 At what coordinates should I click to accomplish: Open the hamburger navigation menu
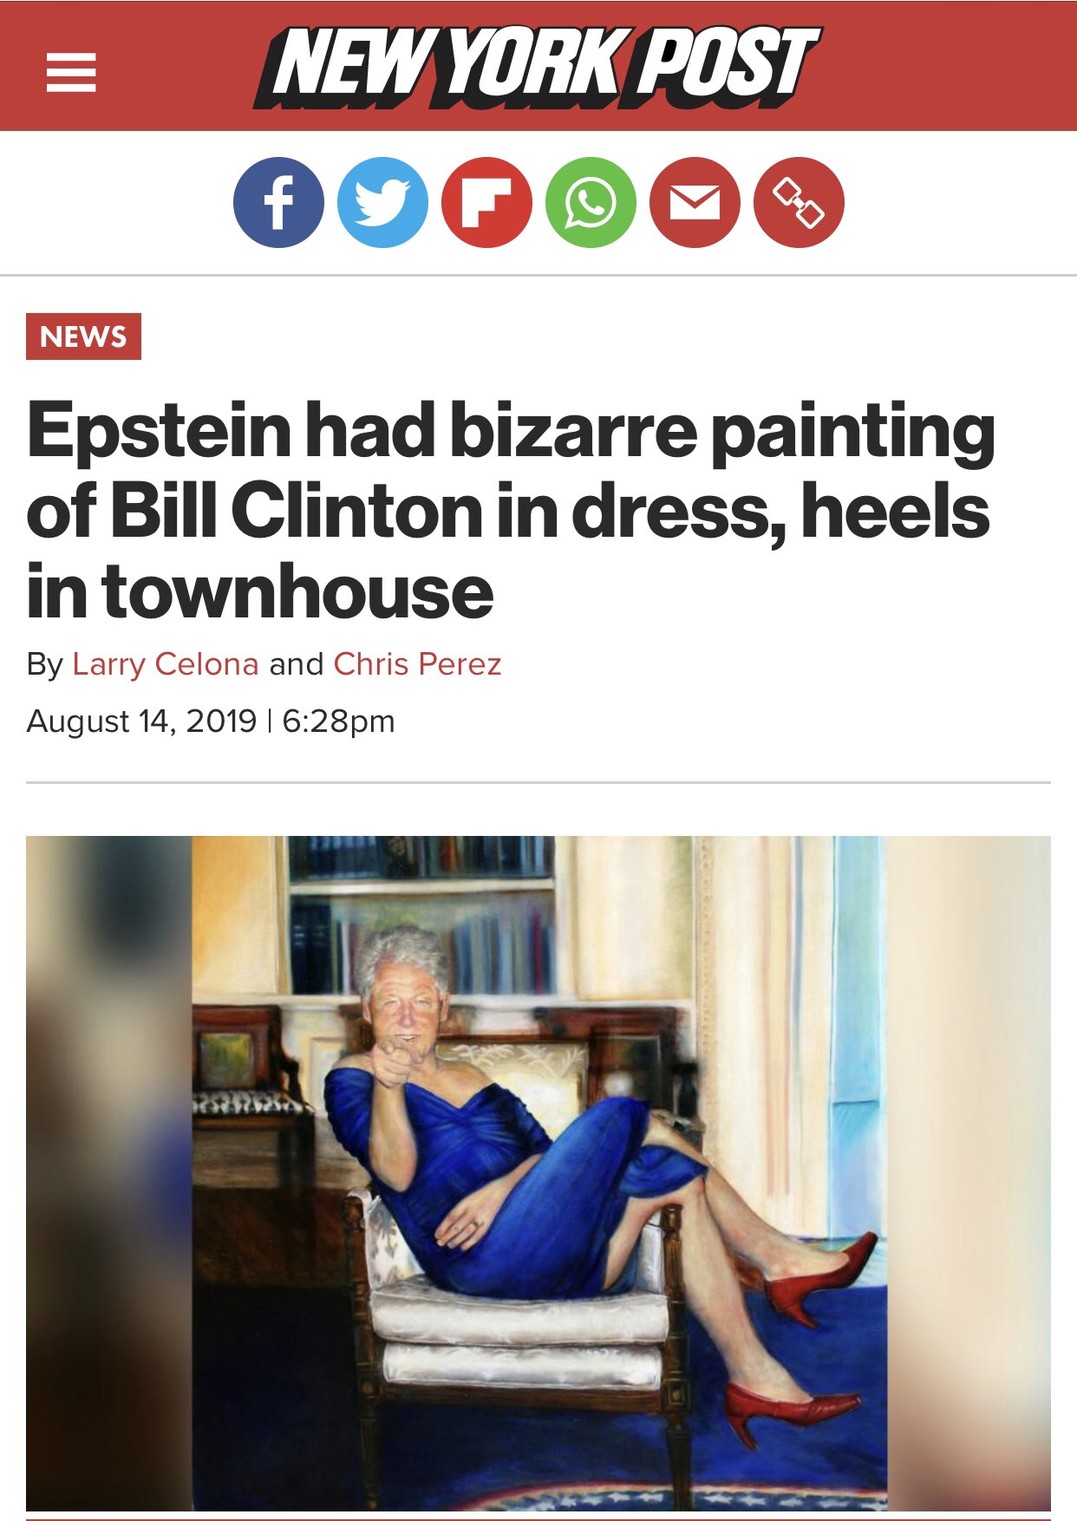[71, 72]
